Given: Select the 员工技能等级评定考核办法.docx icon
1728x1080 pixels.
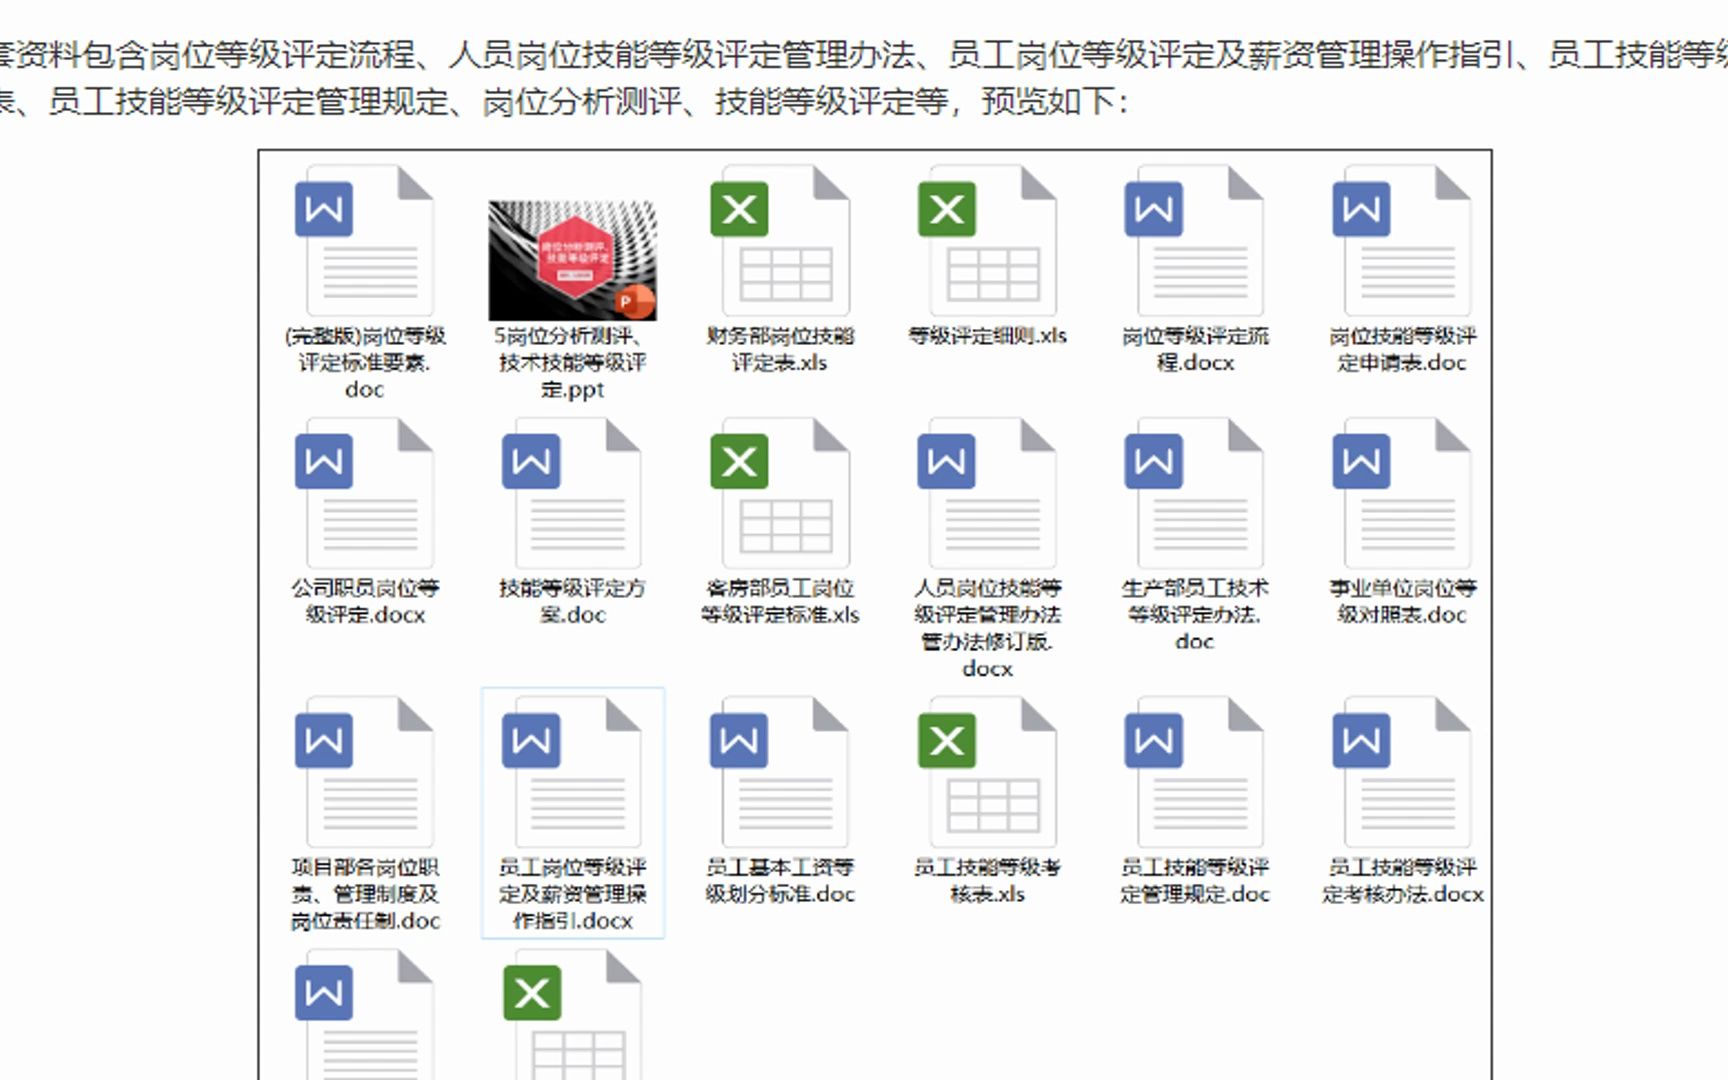Looking at the screenshot, I should point(1402,772).
